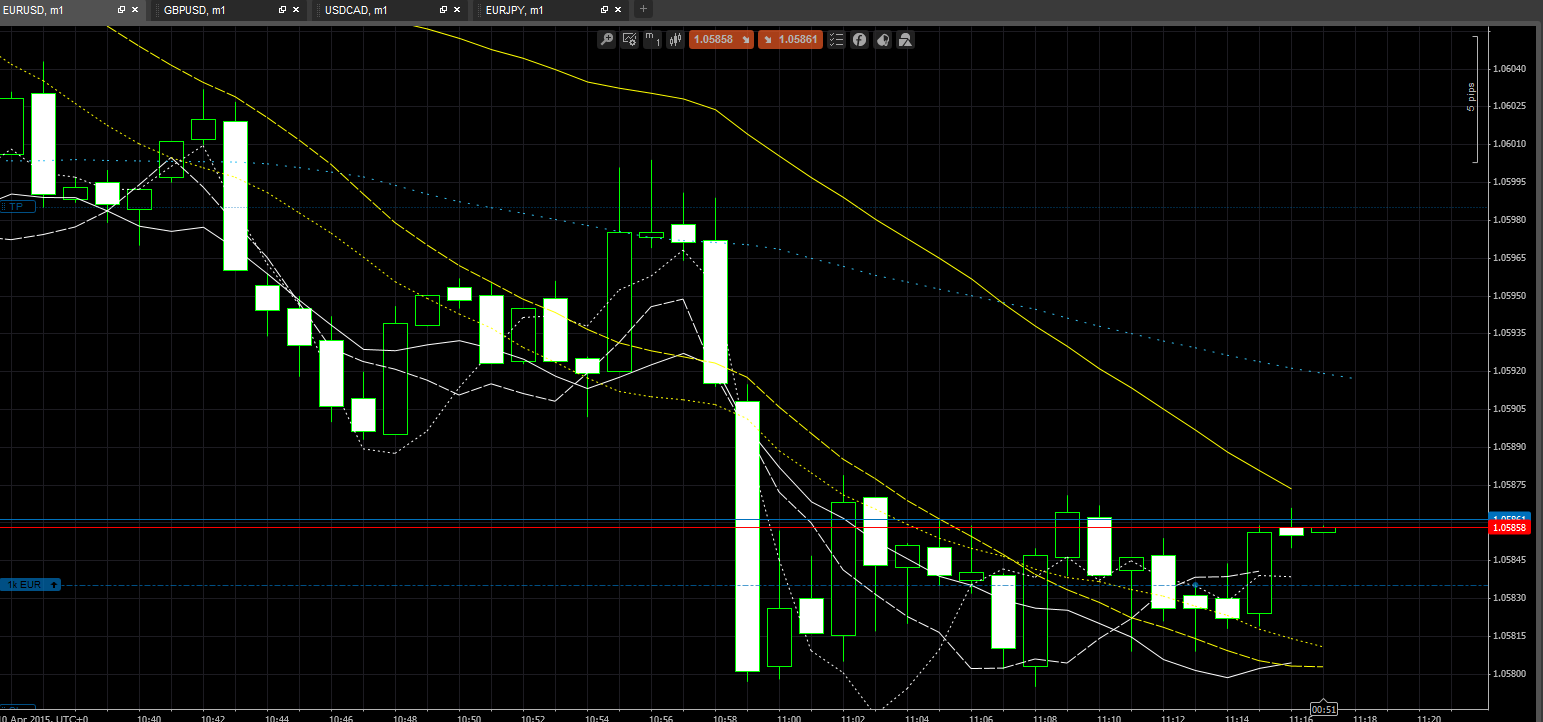Open the checklist viewing options icon

(836, 40)
